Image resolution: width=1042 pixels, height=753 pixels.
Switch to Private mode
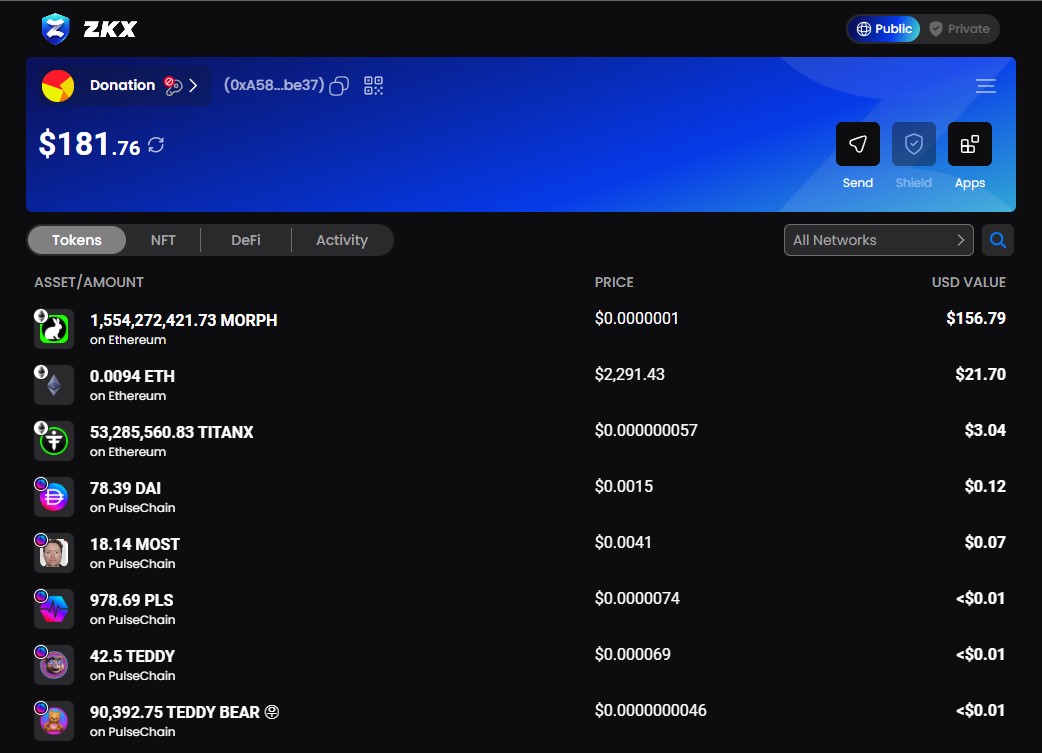959,29
